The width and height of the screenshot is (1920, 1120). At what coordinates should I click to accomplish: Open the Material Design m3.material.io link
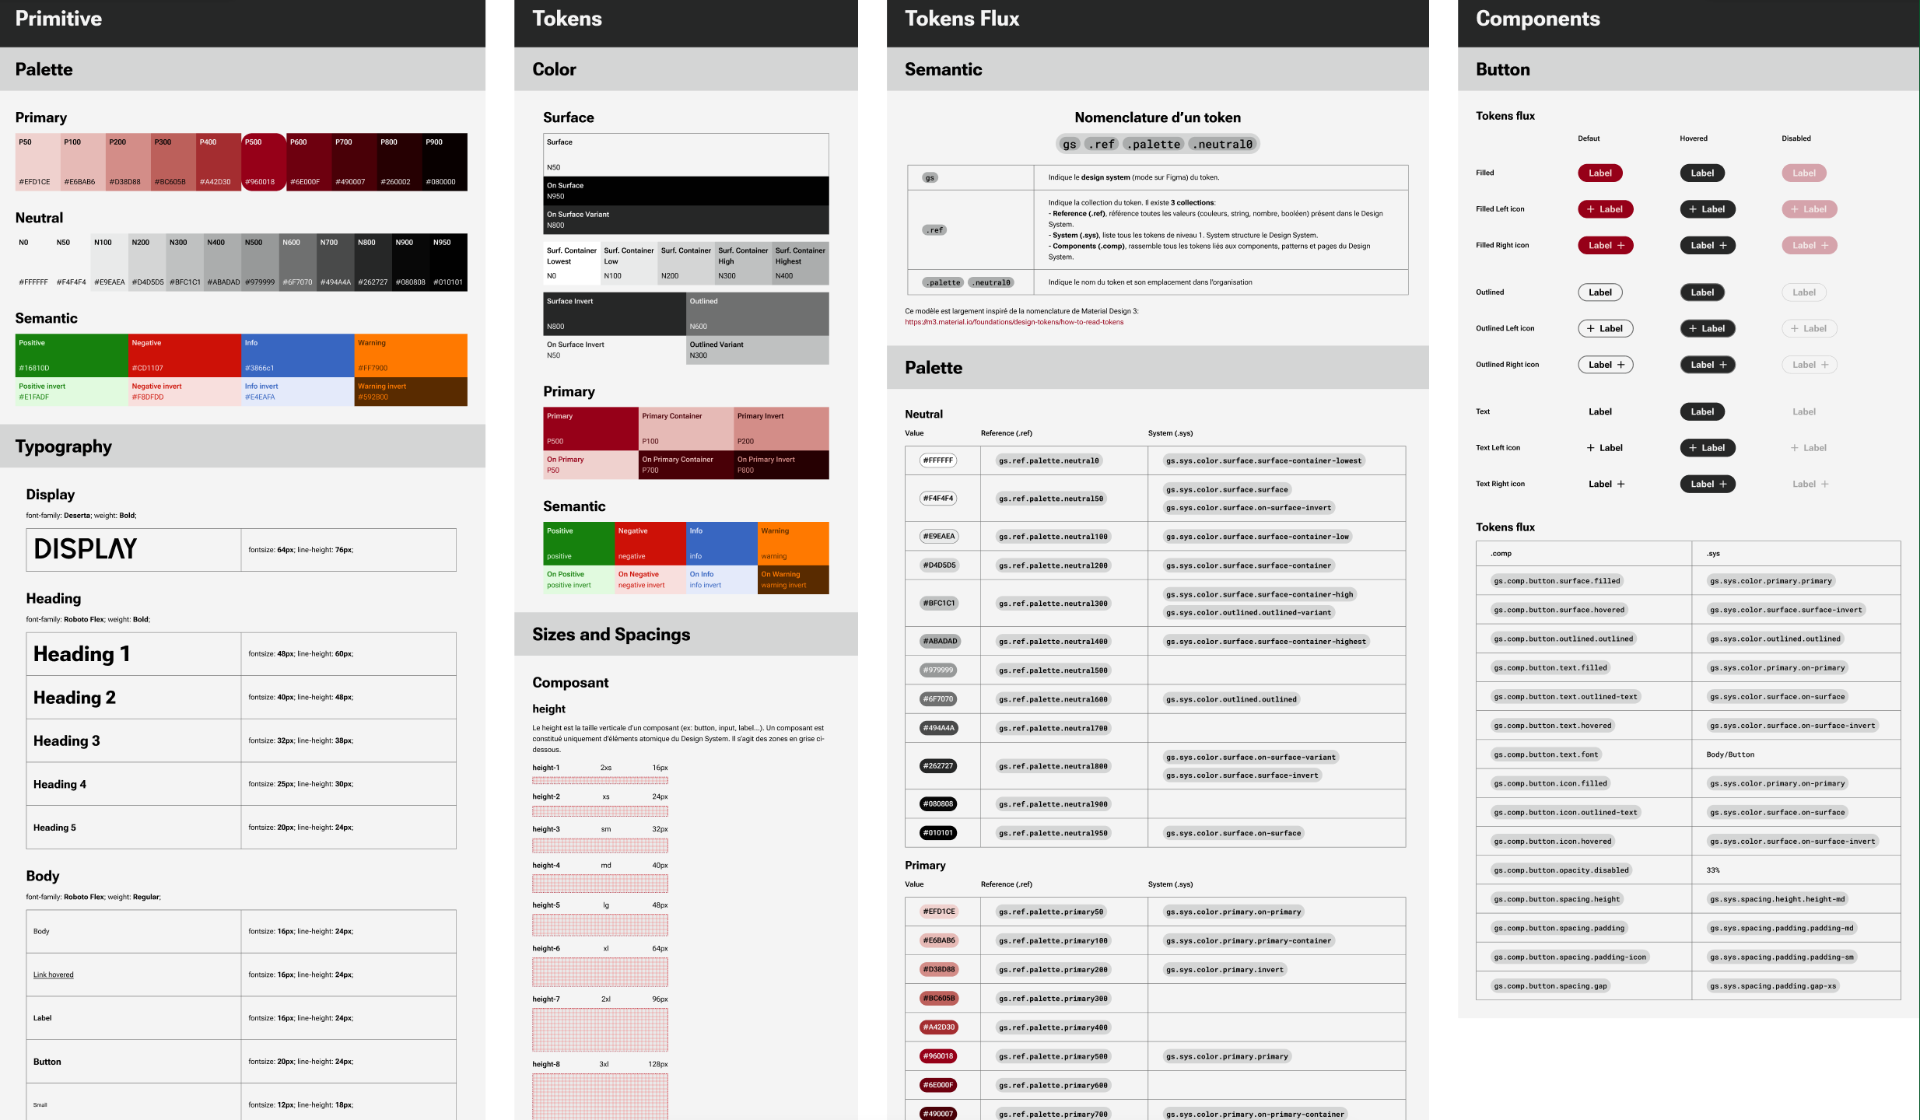pyautogui.click(x=1014, y=322)
